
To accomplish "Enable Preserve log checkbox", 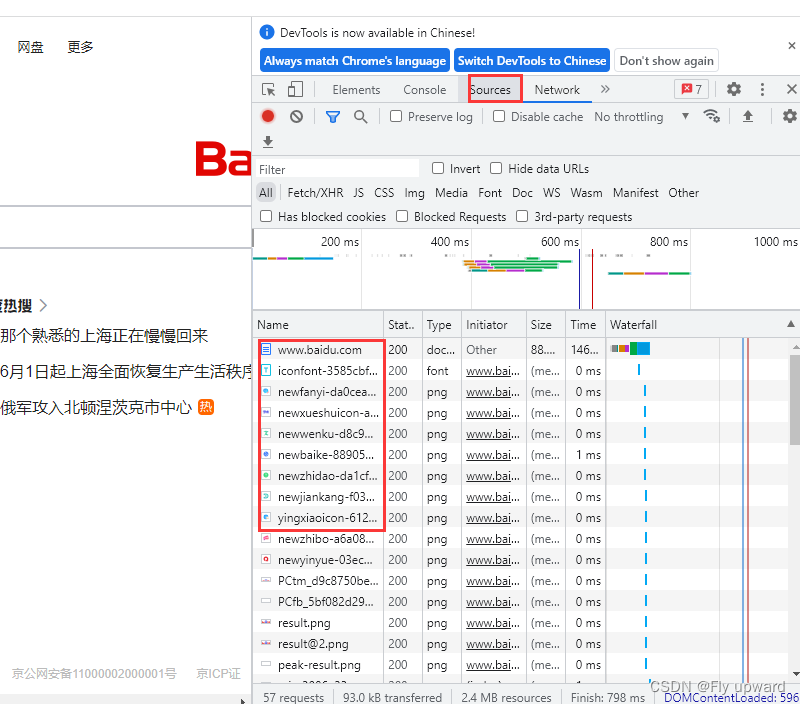I will click(395, 116).
